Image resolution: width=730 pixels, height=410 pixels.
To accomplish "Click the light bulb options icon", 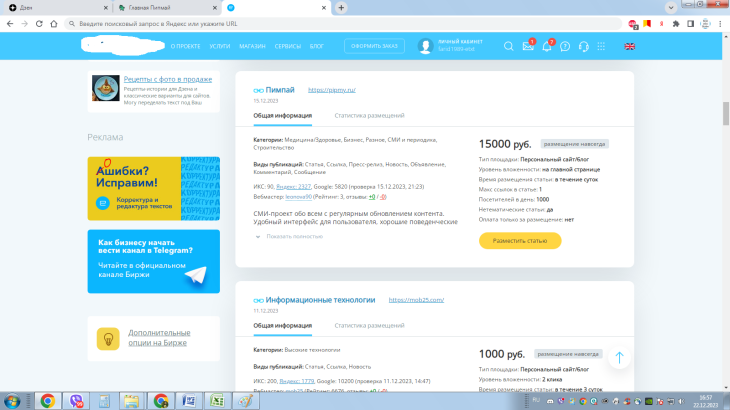I will point(108,339).
